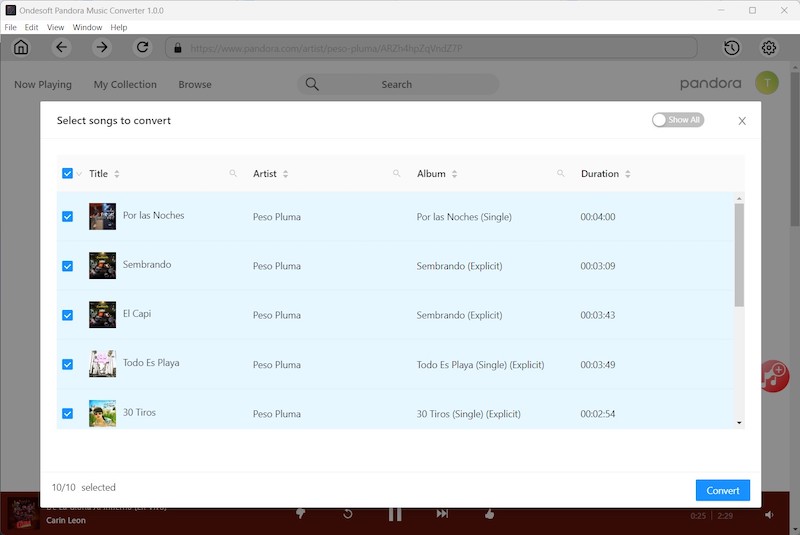Go to the home page icon
The image size is (800, 535).
(x=21, y=47)
